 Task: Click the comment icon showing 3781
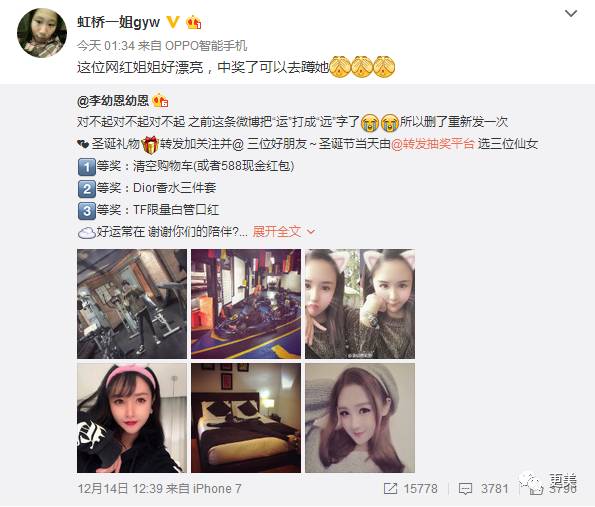click(x=465, y=489)
